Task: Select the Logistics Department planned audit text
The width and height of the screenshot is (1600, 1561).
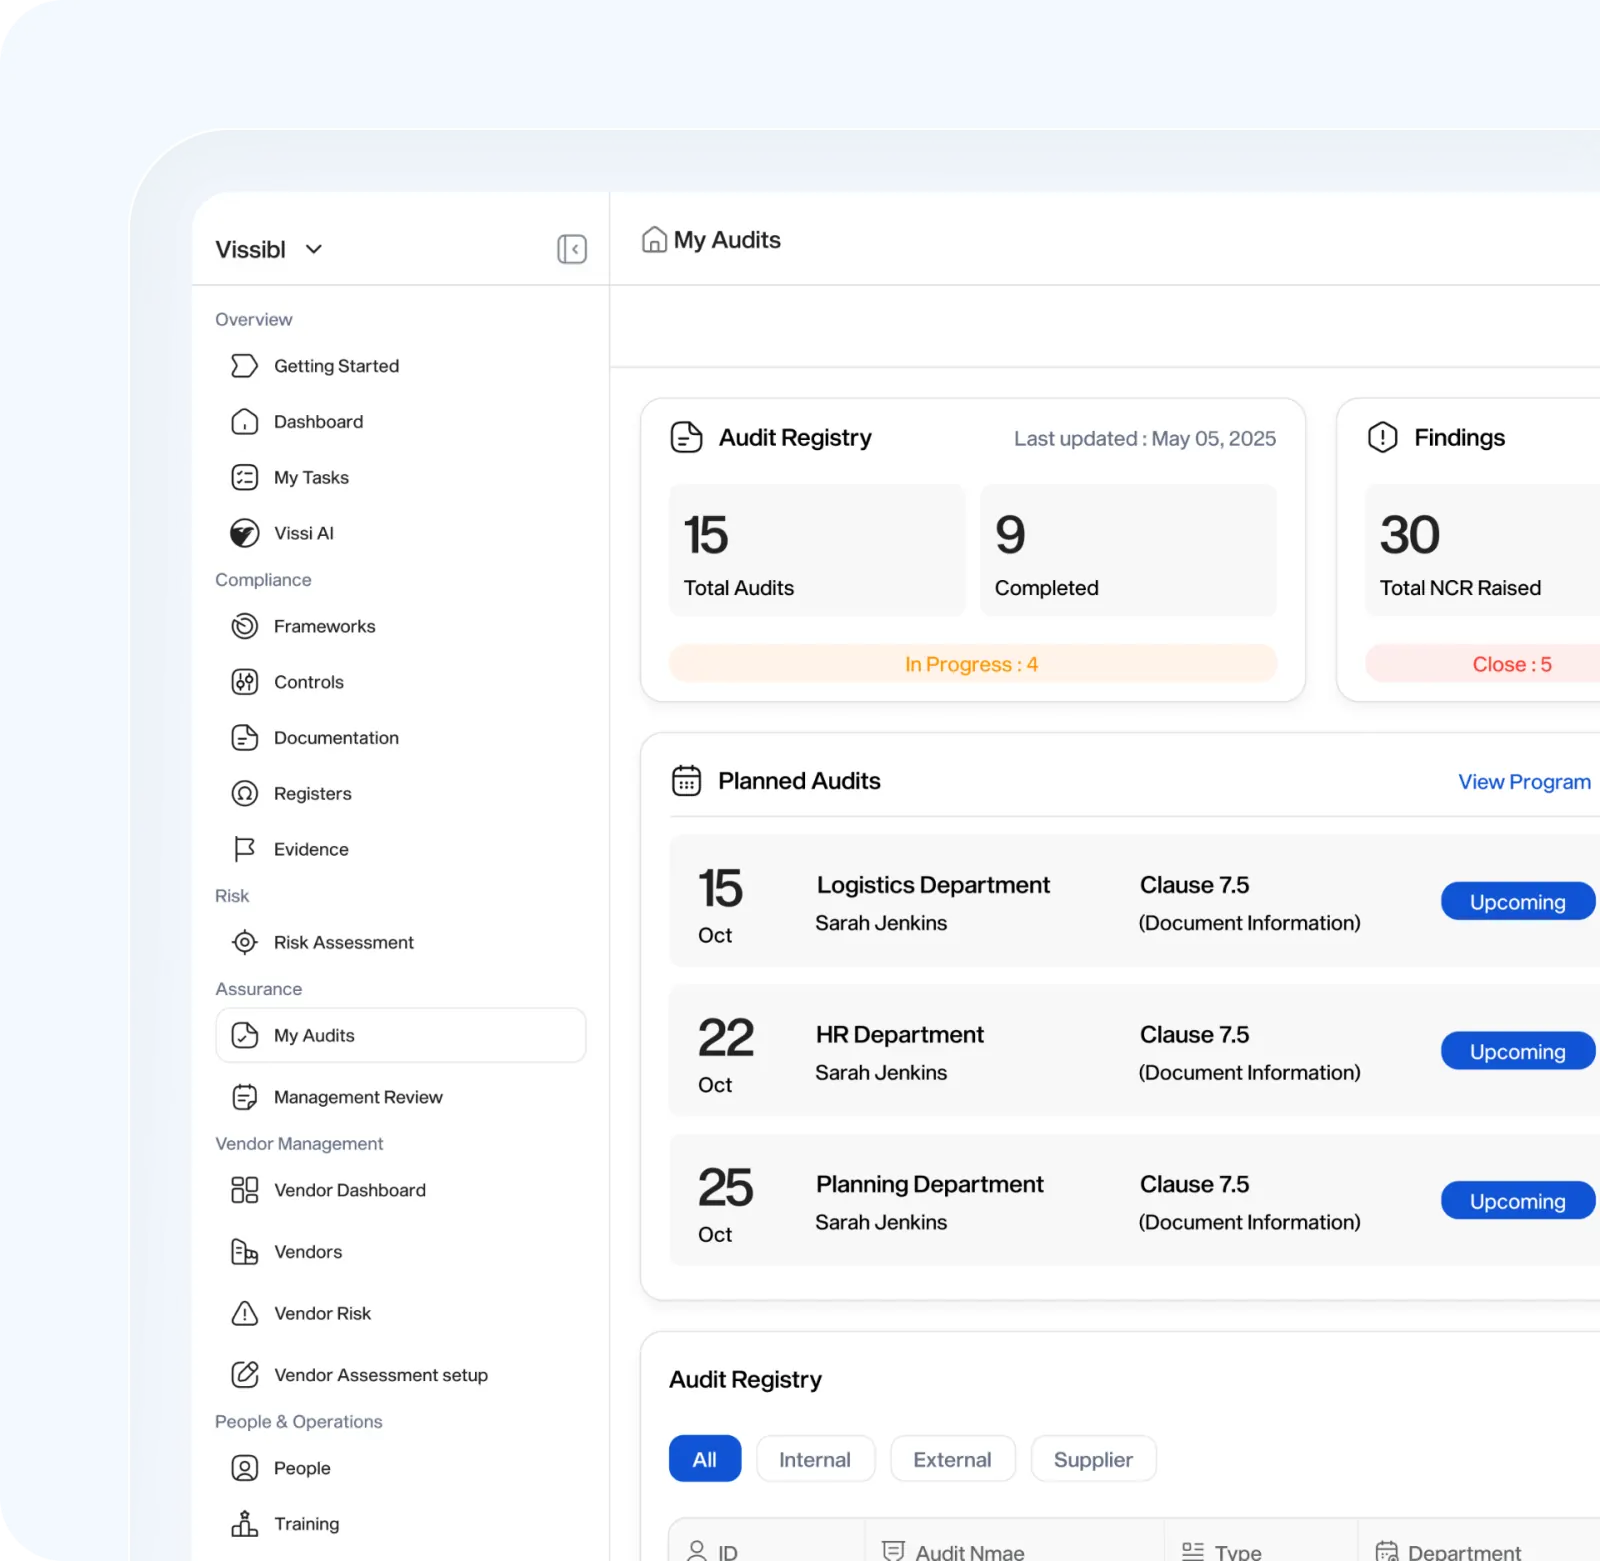Action: 933,885
